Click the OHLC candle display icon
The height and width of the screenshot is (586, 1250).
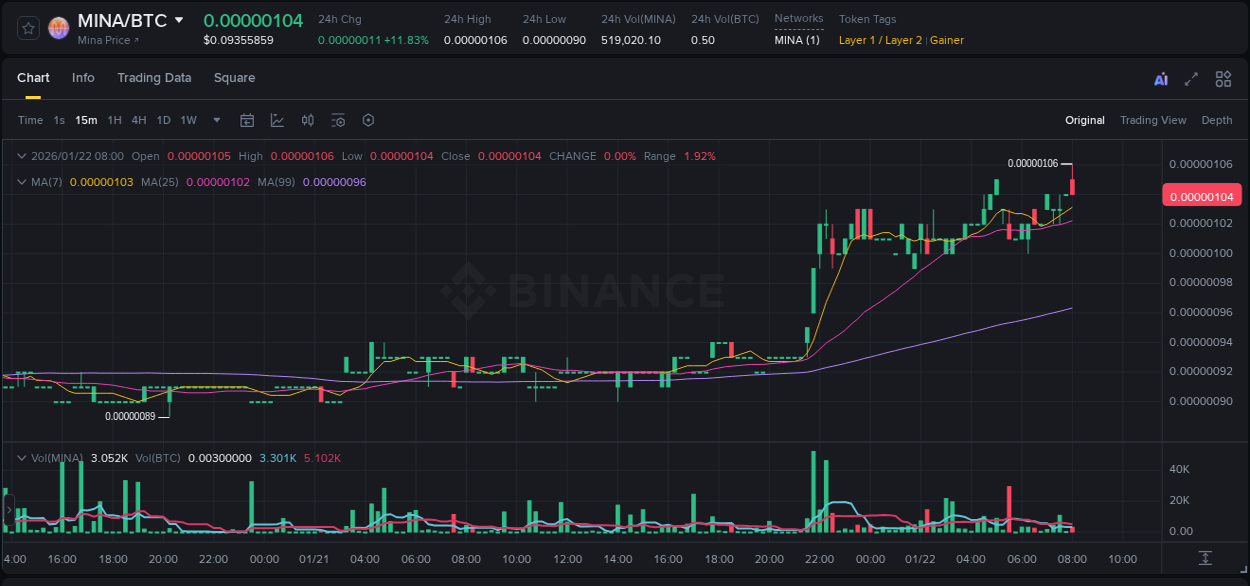tap(307, 120)
